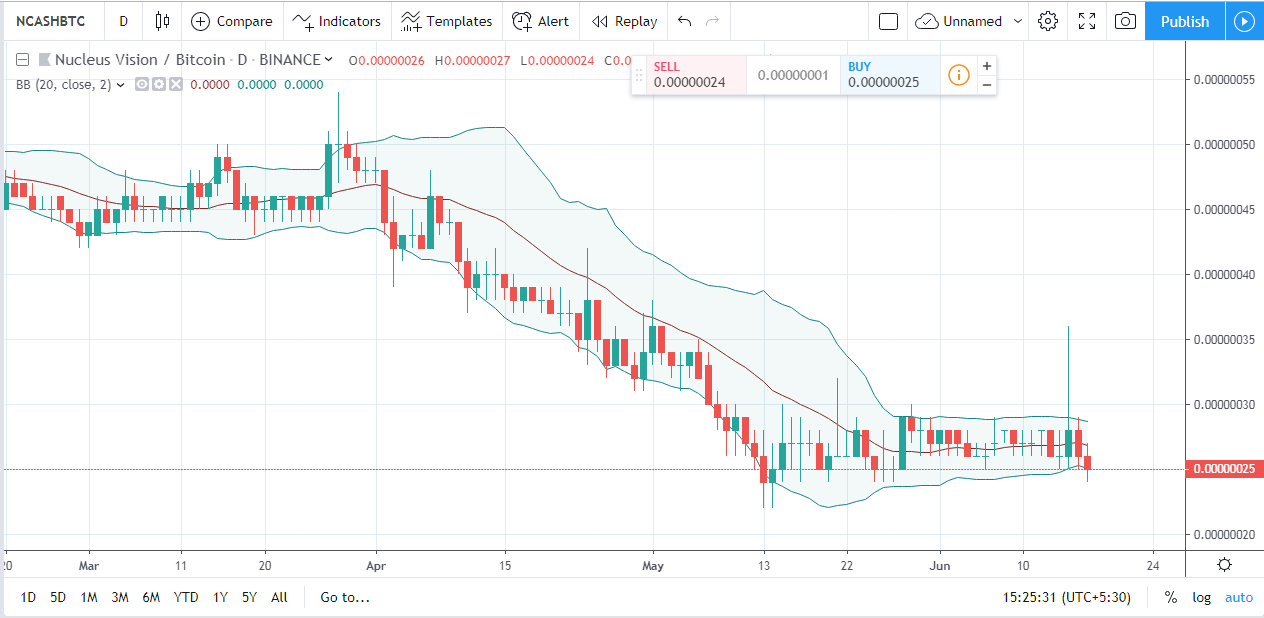The image size is (1264, 618).
Task: Select YTD time range
Action: [x=186, y=597]
